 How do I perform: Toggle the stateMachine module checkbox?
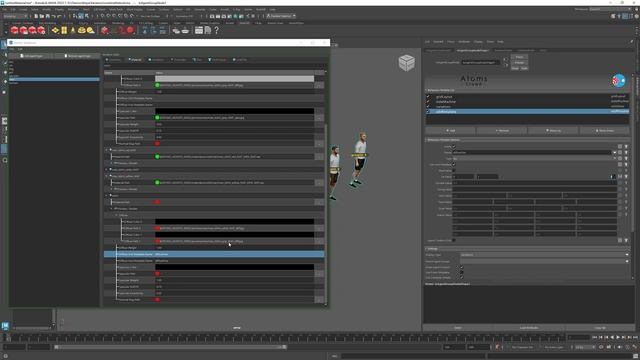coord(428,102)
